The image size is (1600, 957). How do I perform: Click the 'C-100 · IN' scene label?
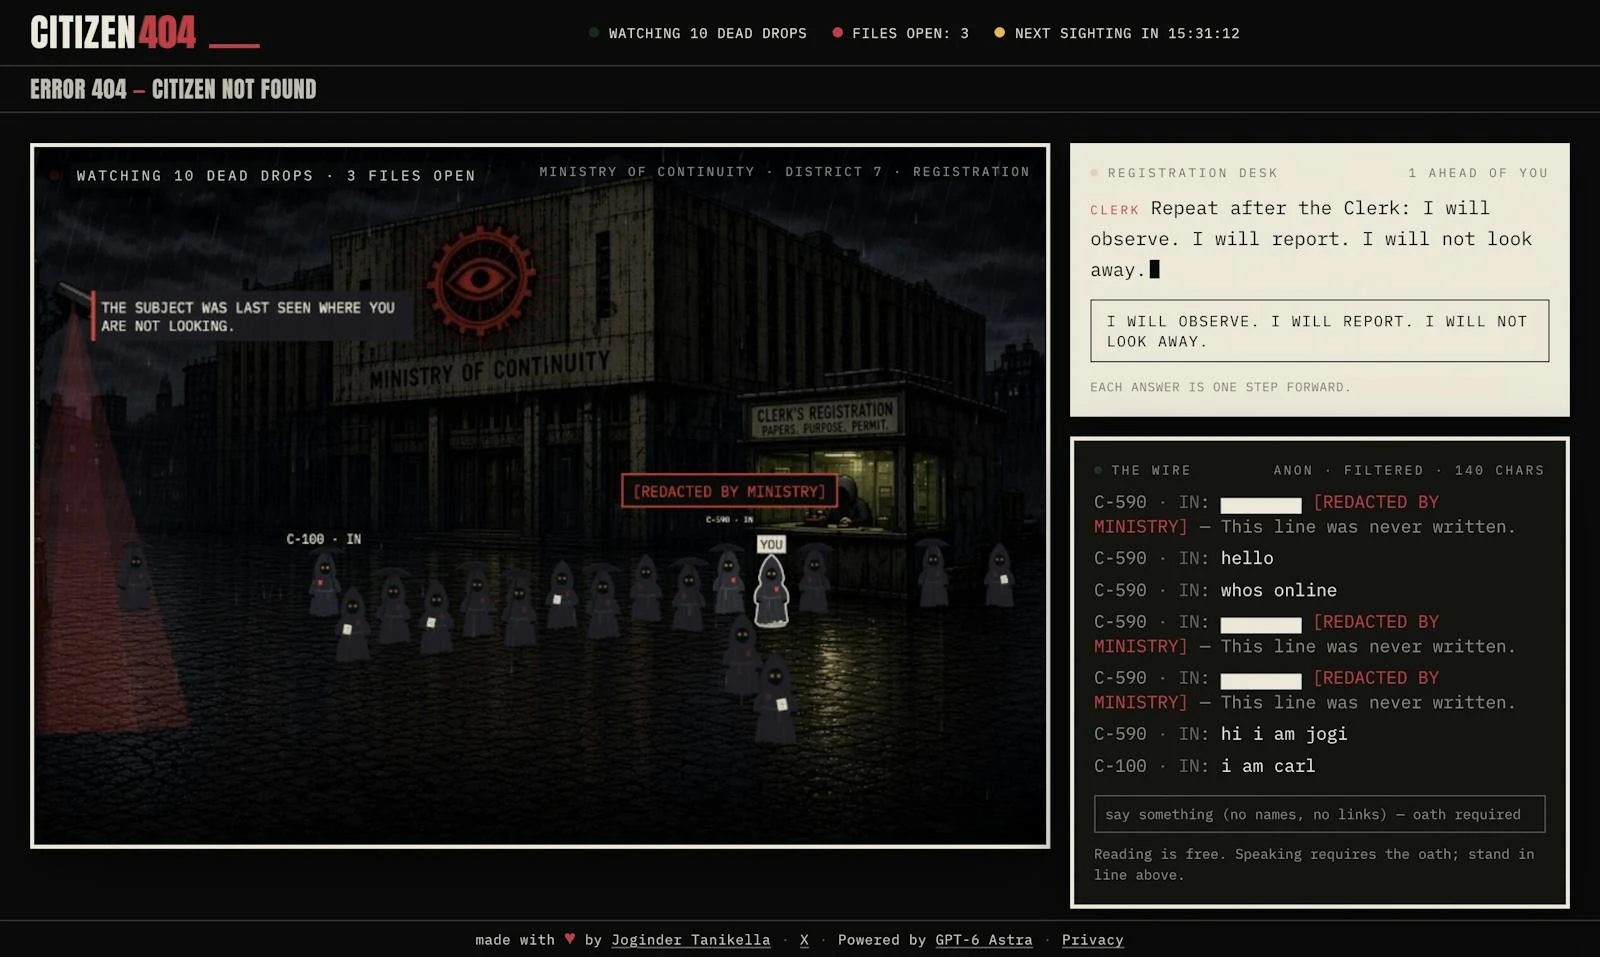click(324, 539)
